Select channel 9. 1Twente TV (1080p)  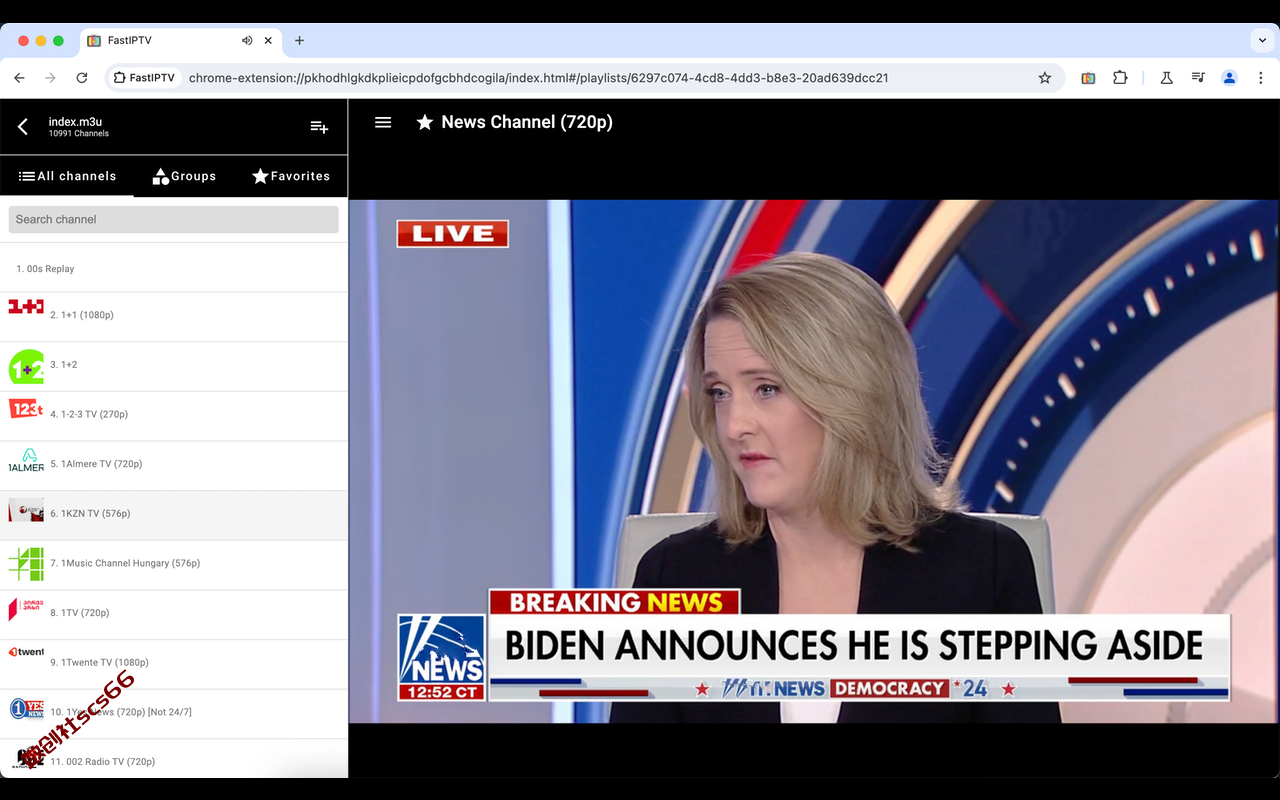[174, 664]
